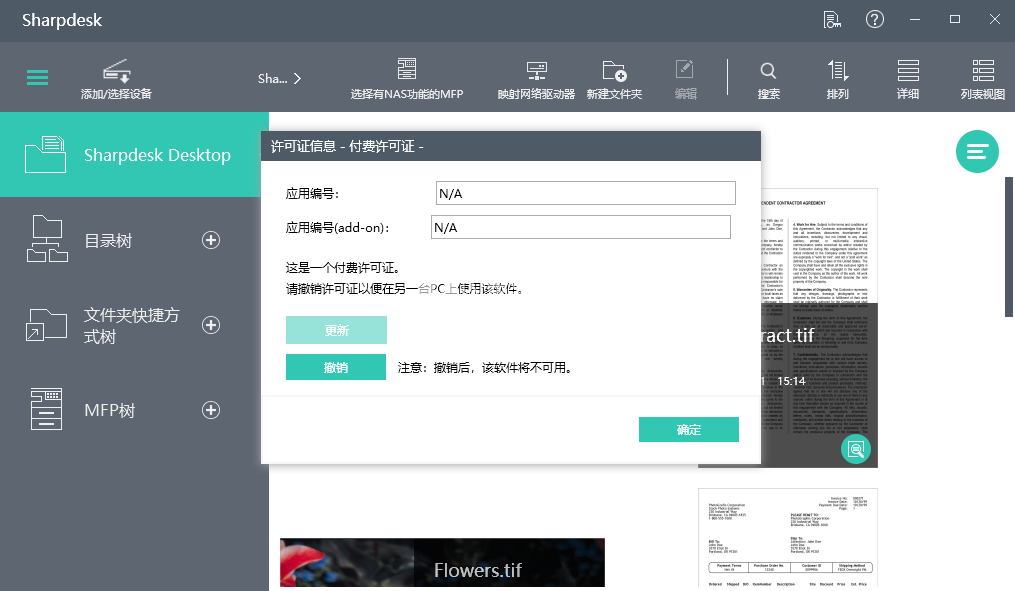The height and width of the screenshot is (591, 1015).
Task: Click the 应用编号(add-on) input field
Action: (581, 227)
